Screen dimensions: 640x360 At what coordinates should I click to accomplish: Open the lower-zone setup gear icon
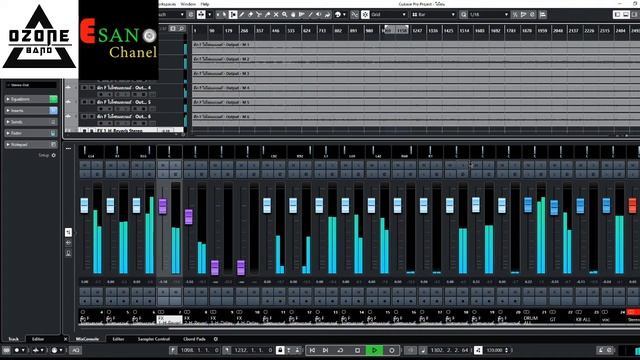click(216, 339)
